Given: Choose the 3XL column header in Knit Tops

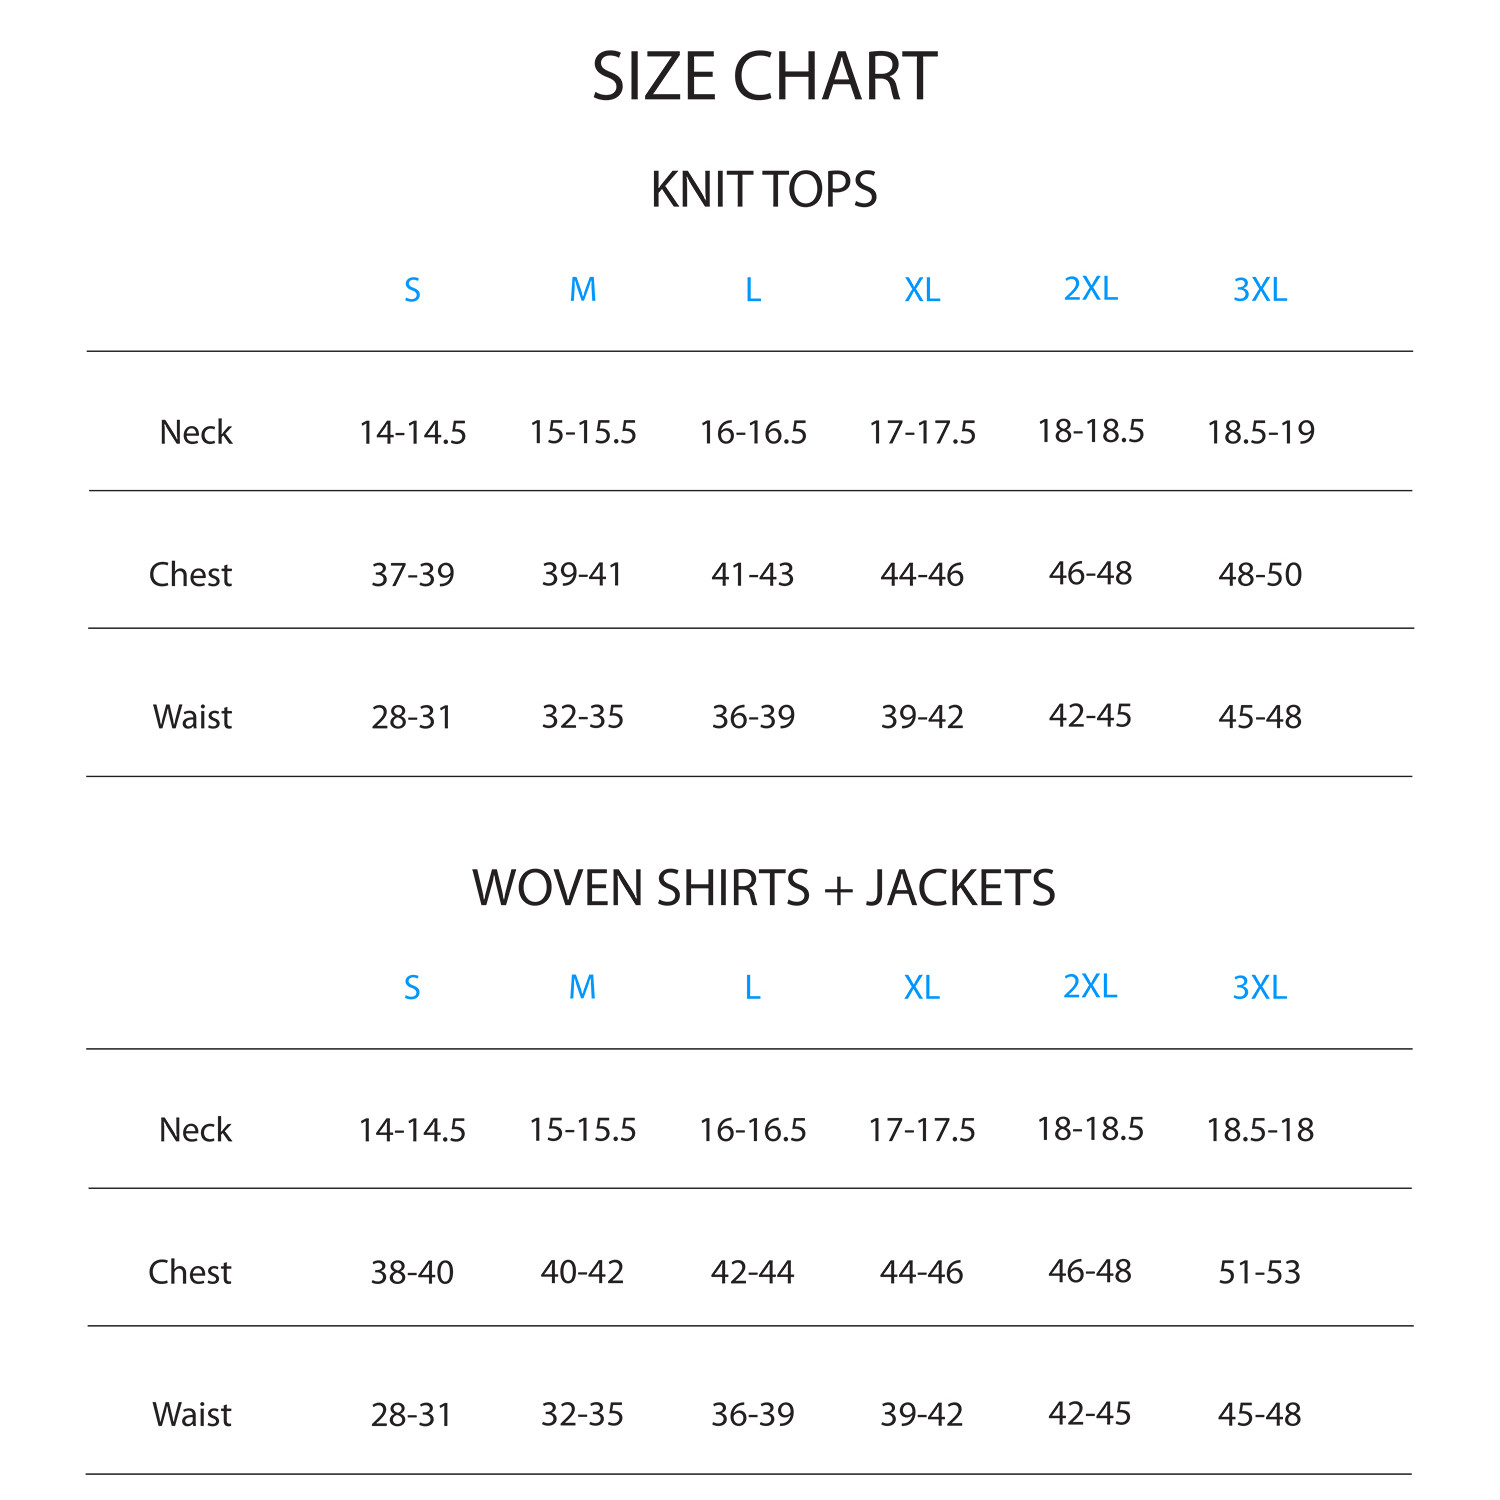Looking at the screenshot, I should (x=1260, y=290).
